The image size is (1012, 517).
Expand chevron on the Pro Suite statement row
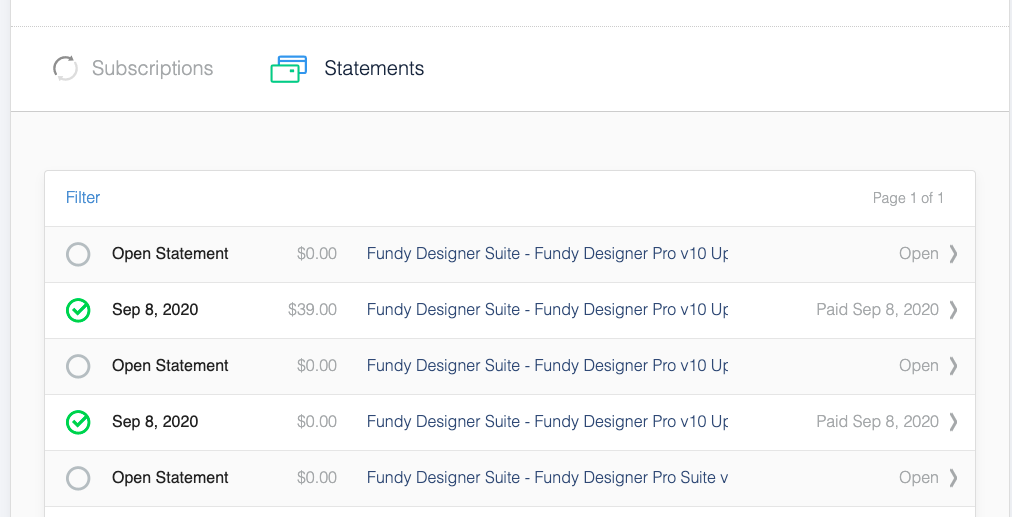[x=953, y=478]
